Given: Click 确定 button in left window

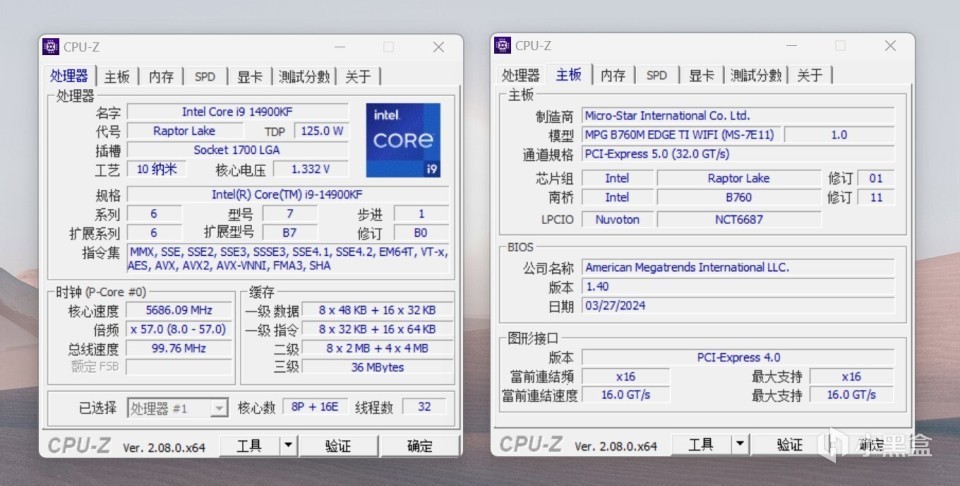Looking at the screenshot, I should tap(419, 446).
